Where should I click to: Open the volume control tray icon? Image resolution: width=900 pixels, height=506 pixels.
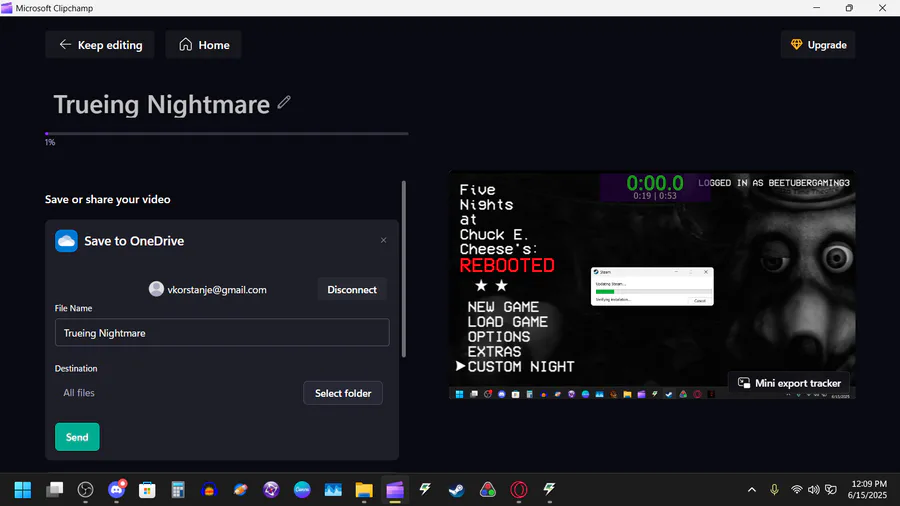[x=814, y=489]
